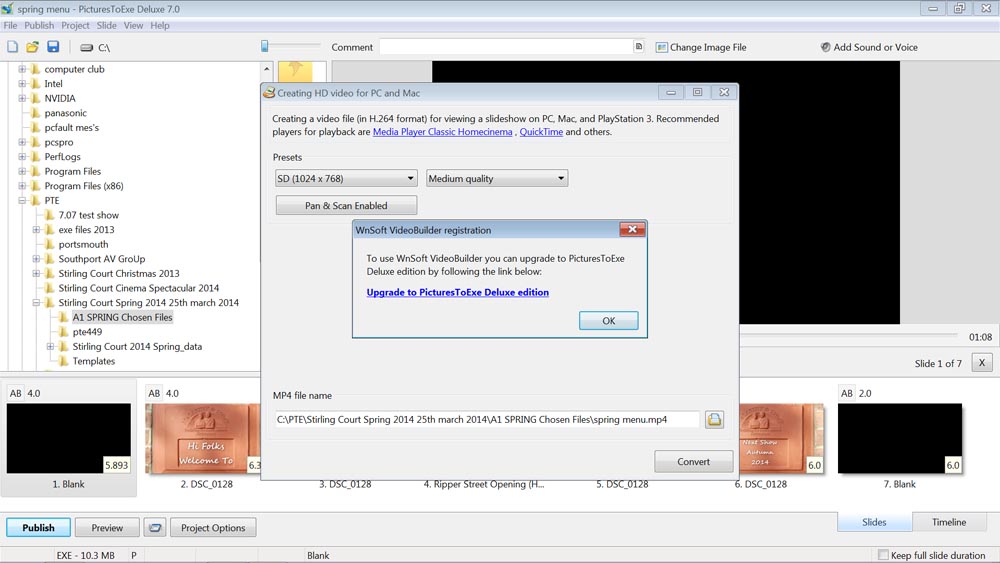The height and width of the screenshot is (563, 1000).
Task: Select A1 SPRING Chosen Files folder
Action: (122, 317)
